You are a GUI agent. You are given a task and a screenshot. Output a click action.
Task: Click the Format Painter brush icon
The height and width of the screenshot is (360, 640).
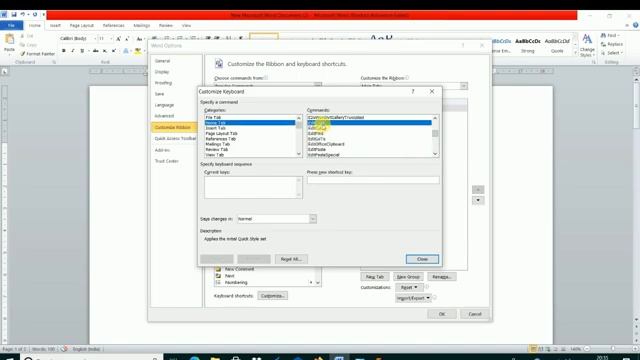23,54
